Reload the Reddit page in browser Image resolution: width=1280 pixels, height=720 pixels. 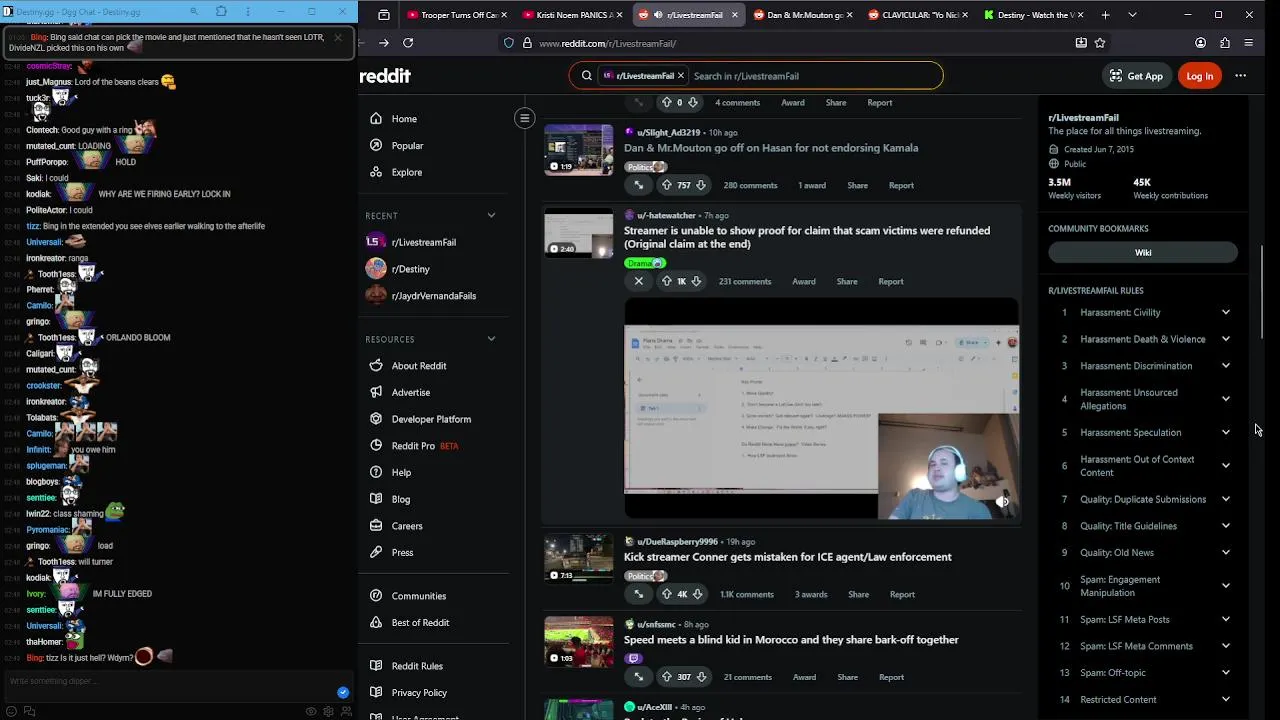408,43
